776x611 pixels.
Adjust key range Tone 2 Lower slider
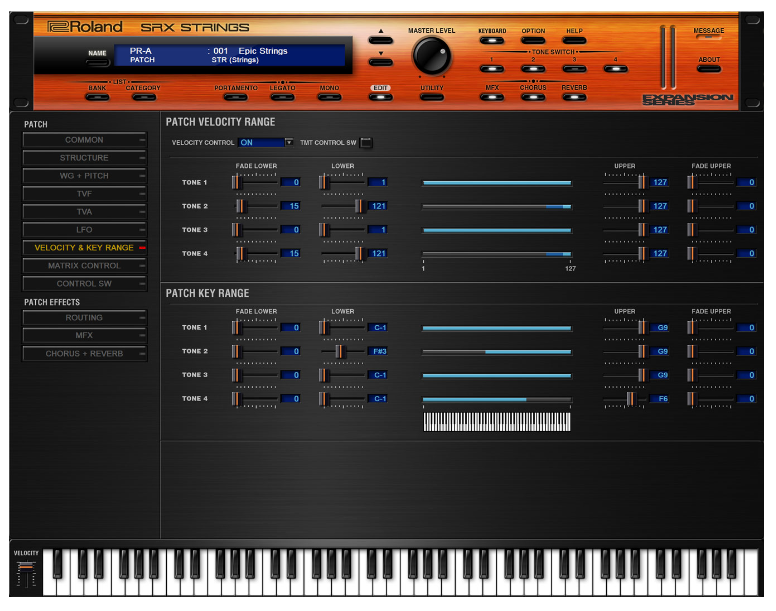340,351
